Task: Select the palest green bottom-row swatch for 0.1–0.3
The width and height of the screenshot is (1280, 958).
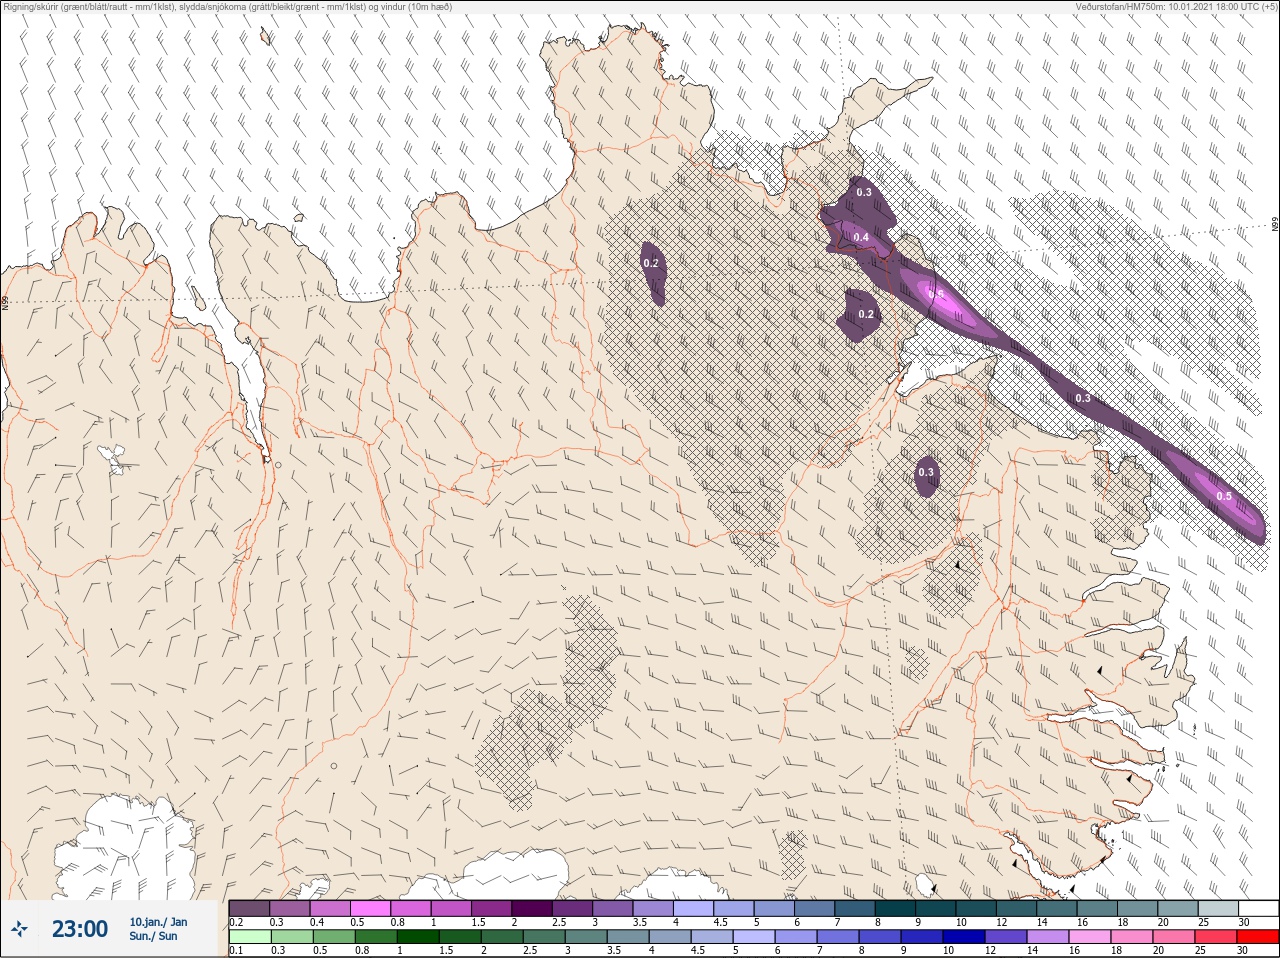Action: point(249,937)
